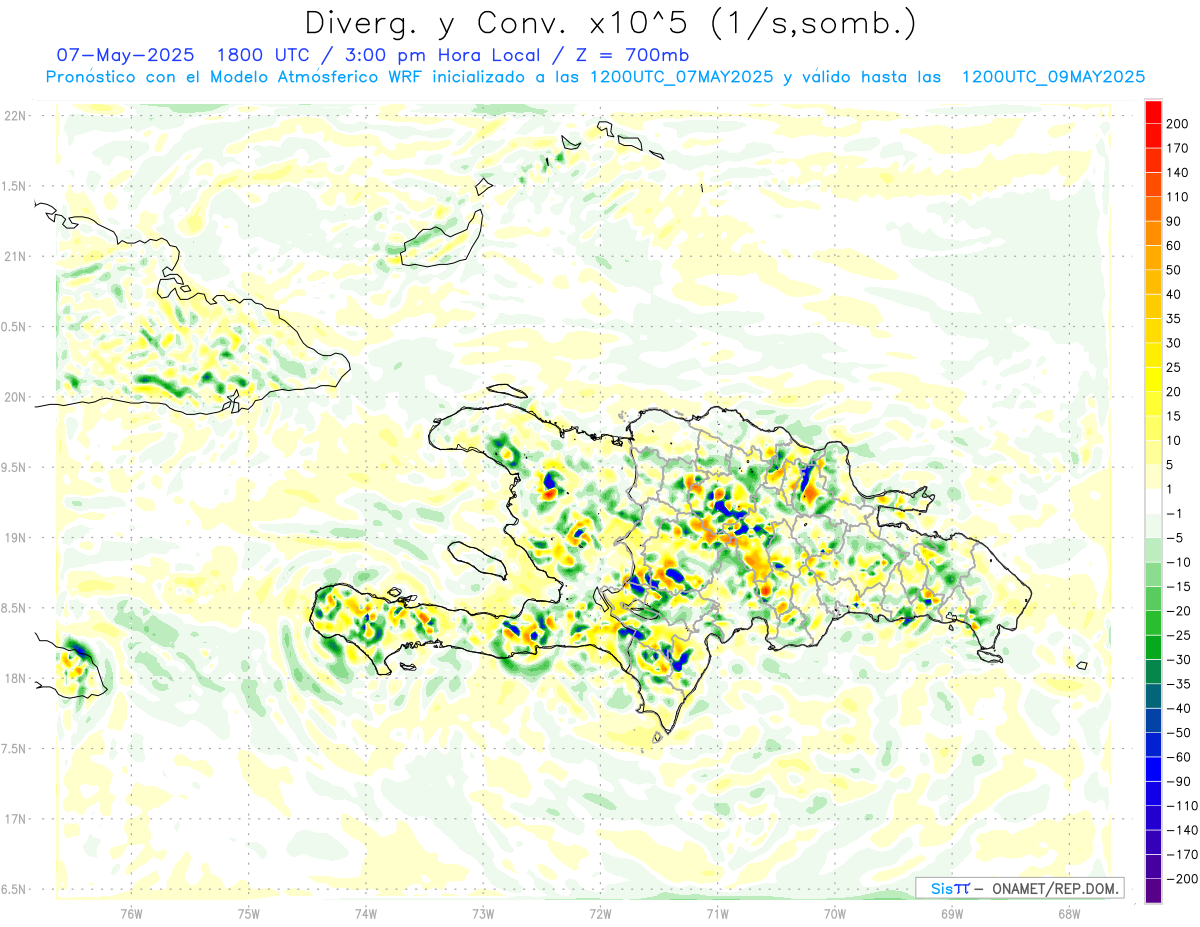
Task: Click the '6.5N' latitude label
Action: [x=13, y=889]
